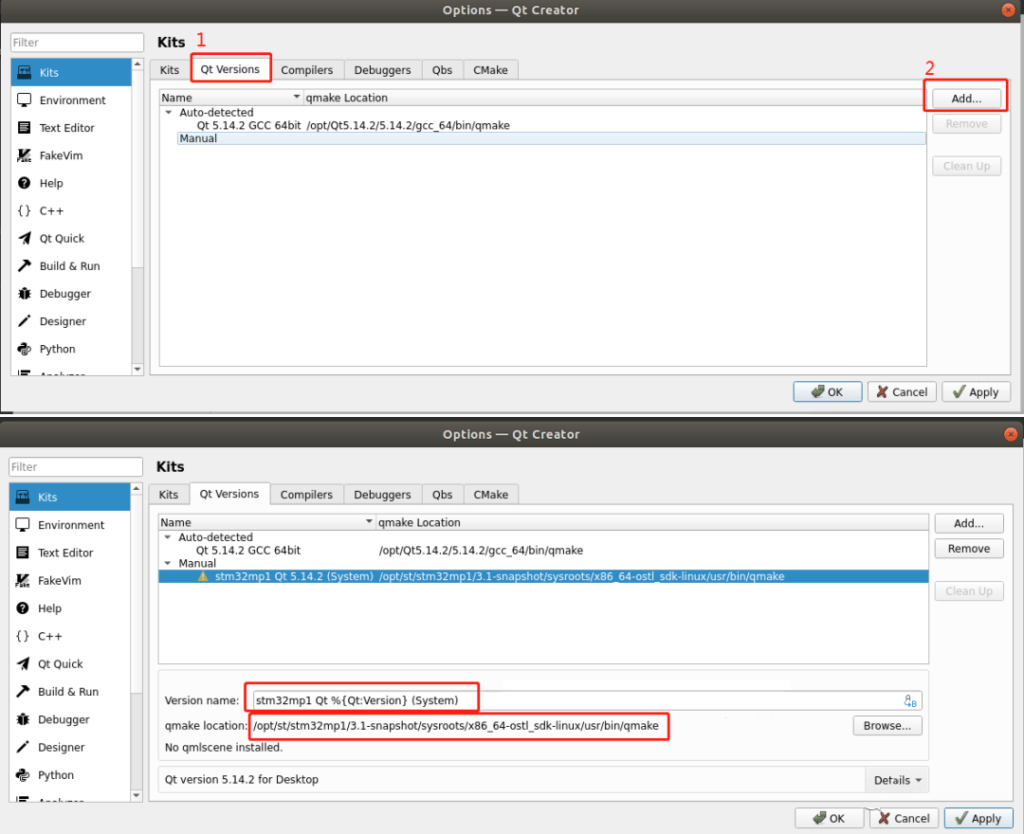Switch to the CMake tab

pyautogui.click(x=490, y=69)
